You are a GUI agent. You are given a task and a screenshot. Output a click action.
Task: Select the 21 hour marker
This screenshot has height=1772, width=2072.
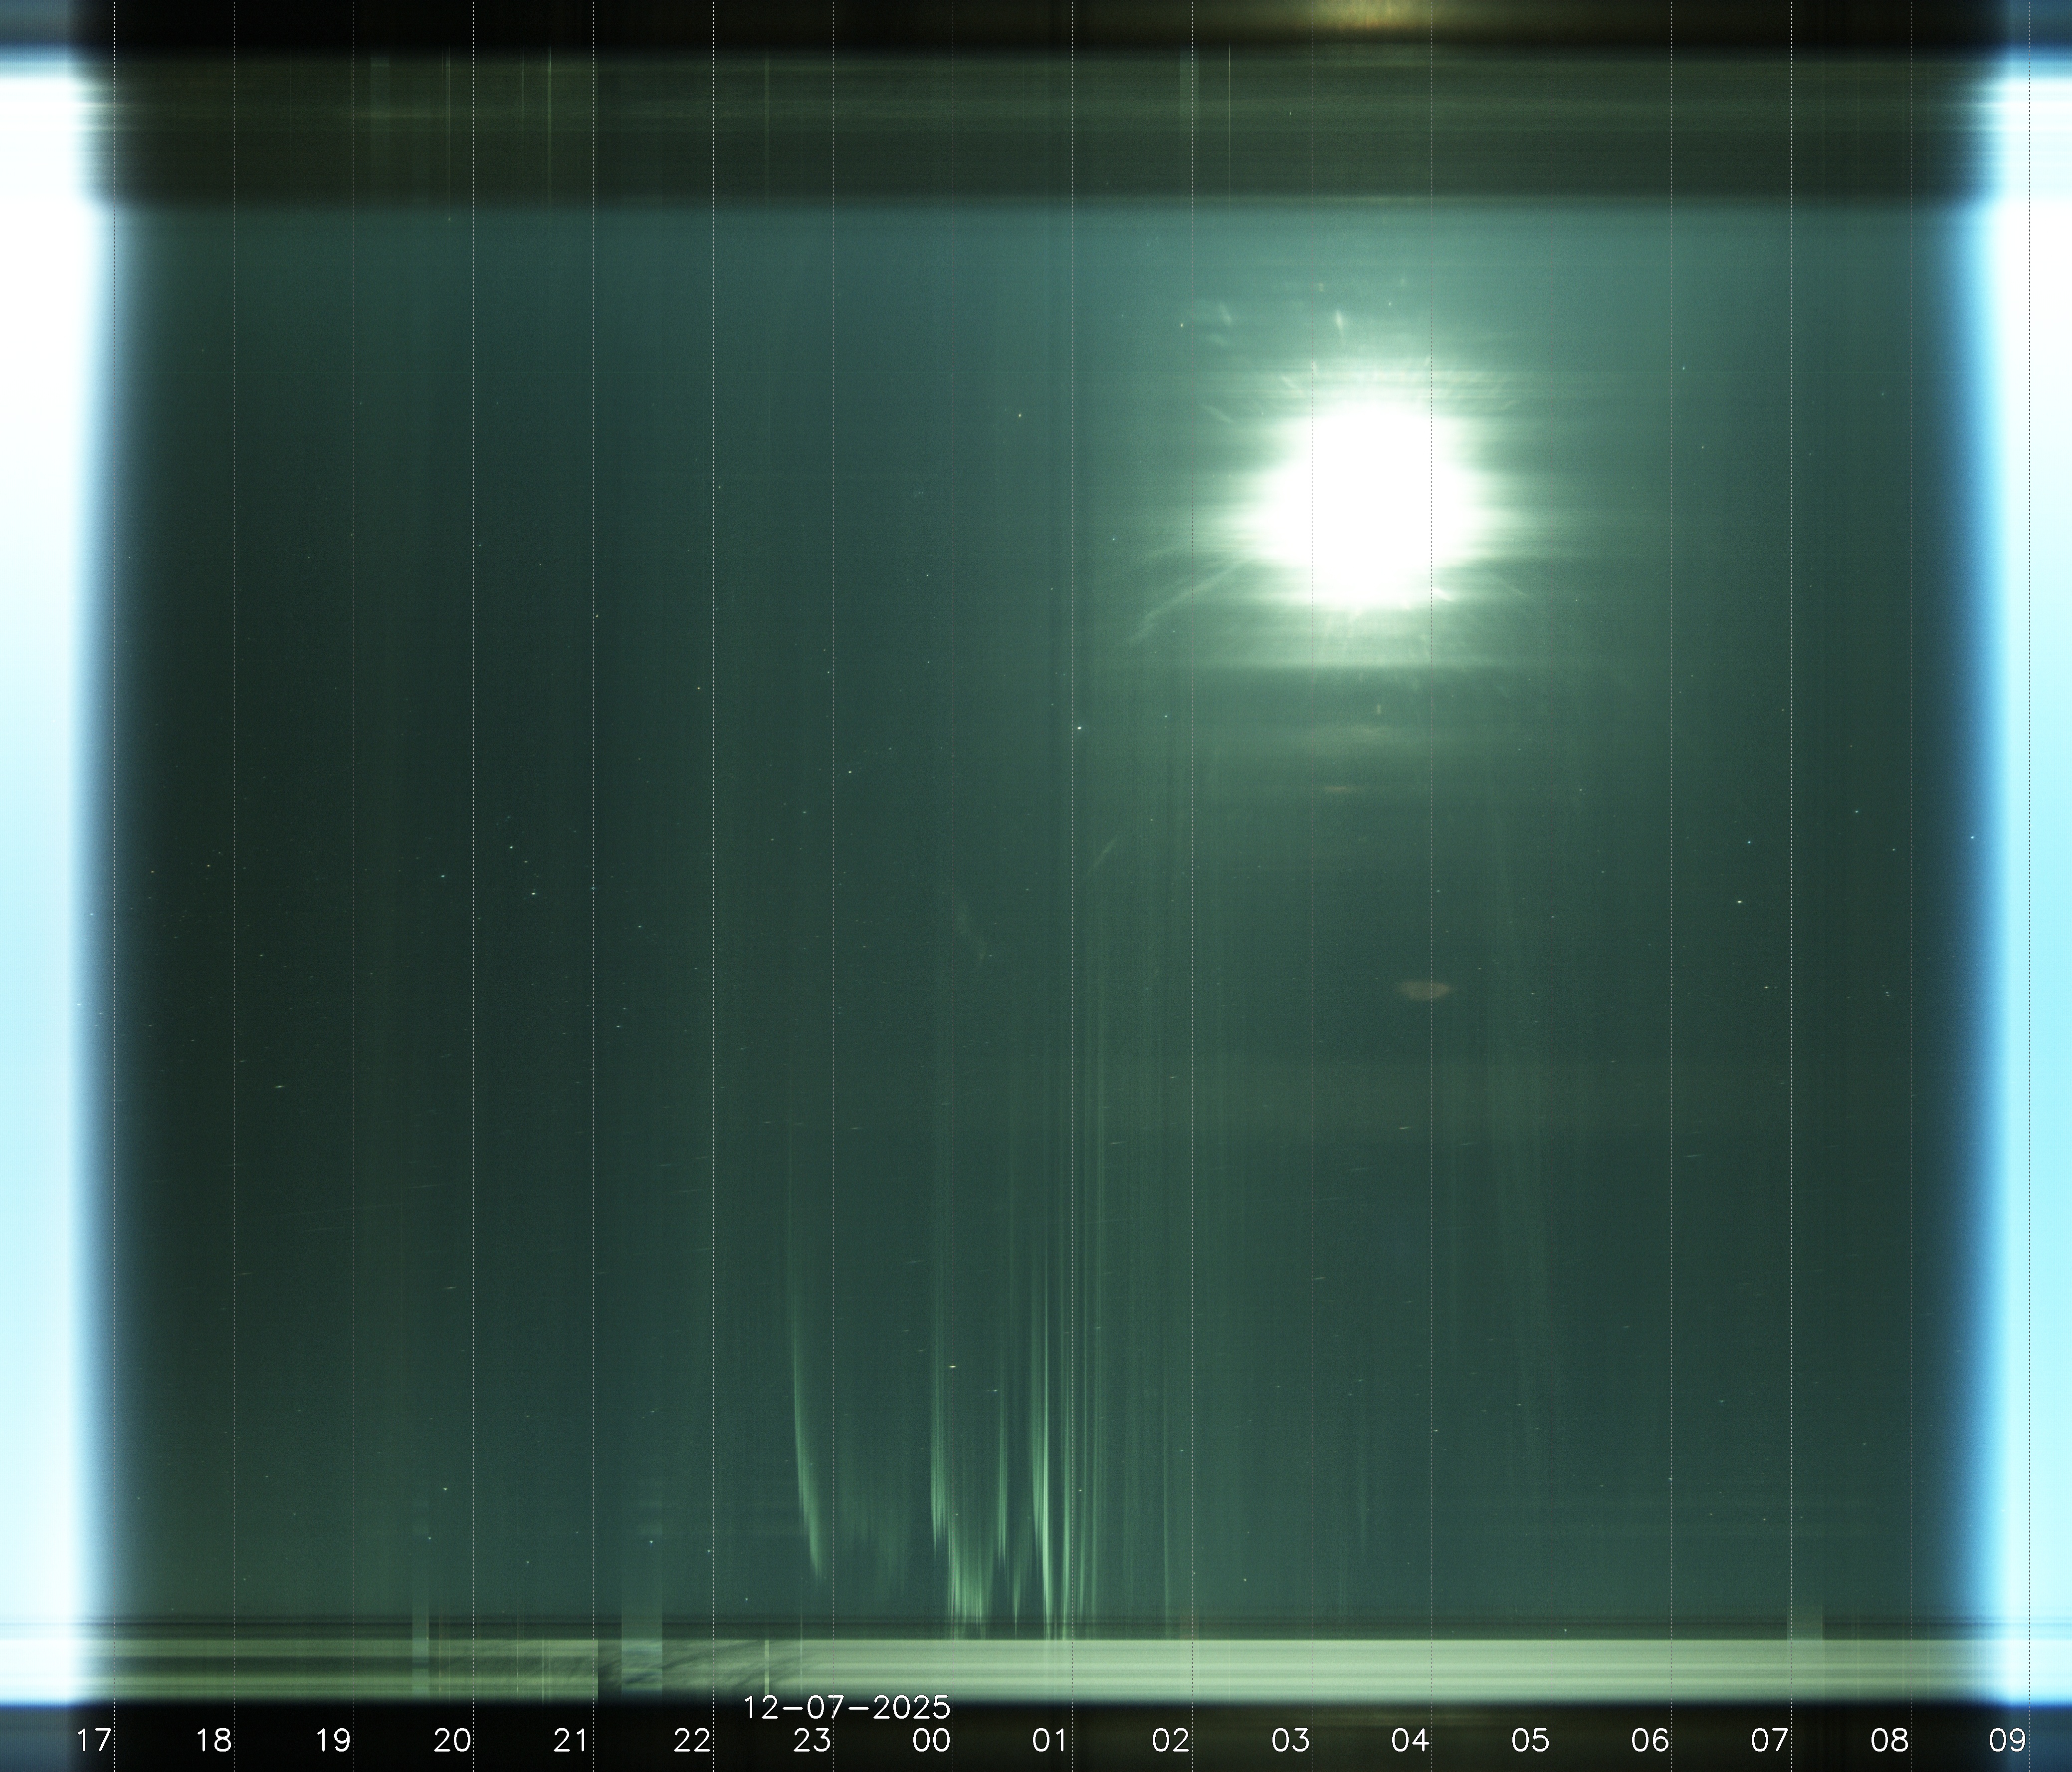coord(572,1741)
